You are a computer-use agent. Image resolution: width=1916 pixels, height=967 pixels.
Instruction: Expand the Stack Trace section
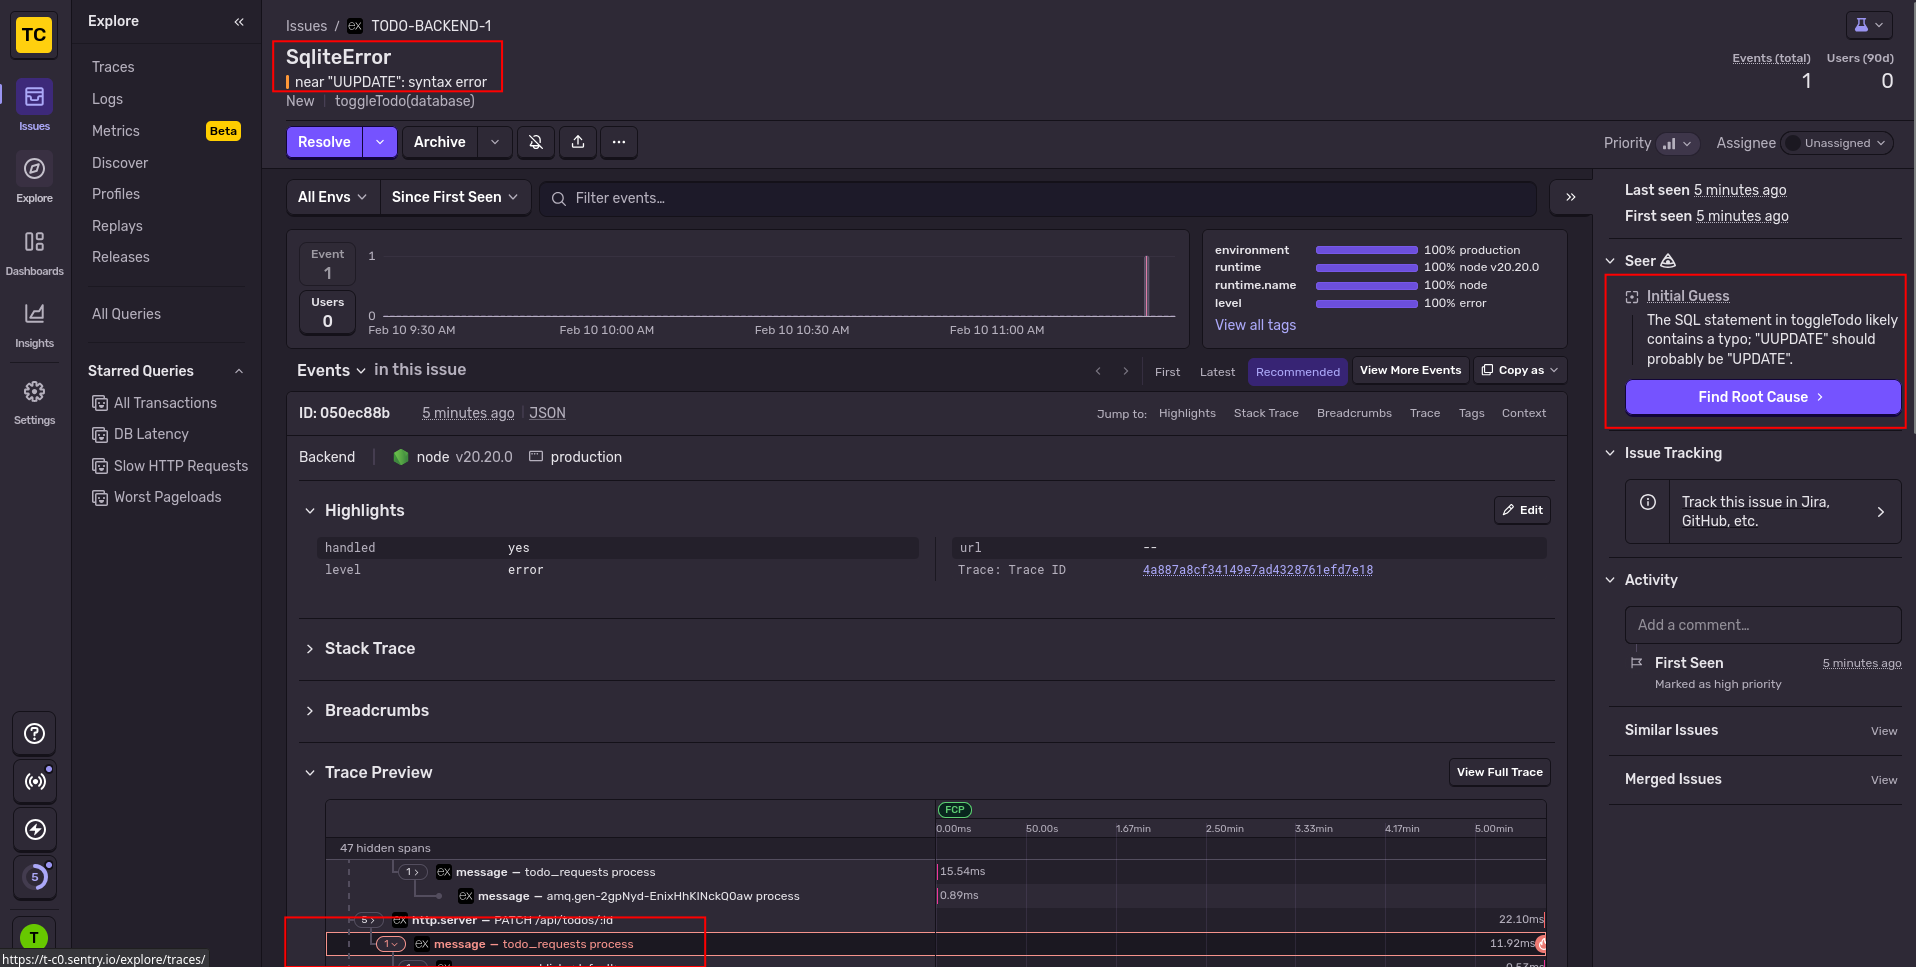point(369,649)
